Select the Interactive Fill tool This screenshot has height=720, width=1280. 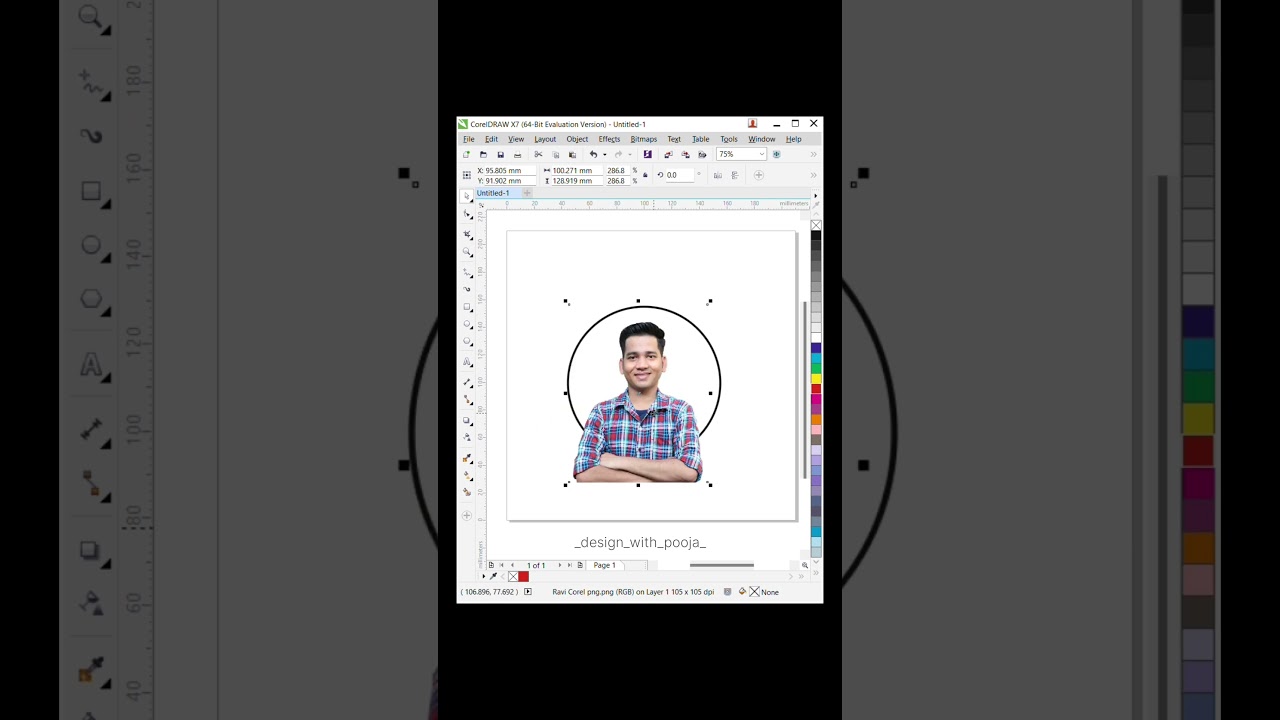click(467, 475)
